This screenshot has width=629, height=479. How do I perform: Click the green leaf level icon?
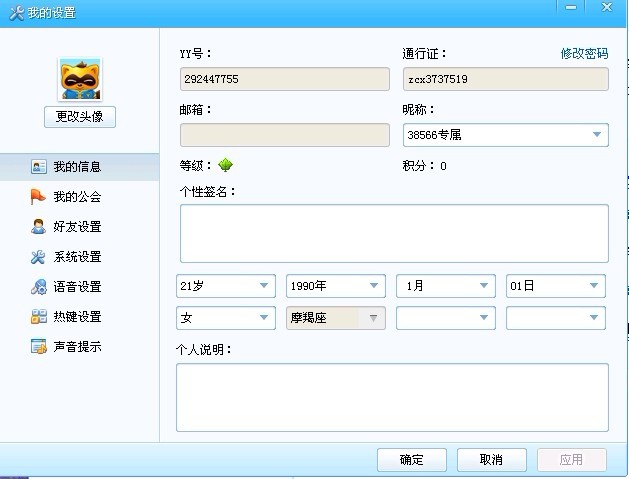point(225,165)
